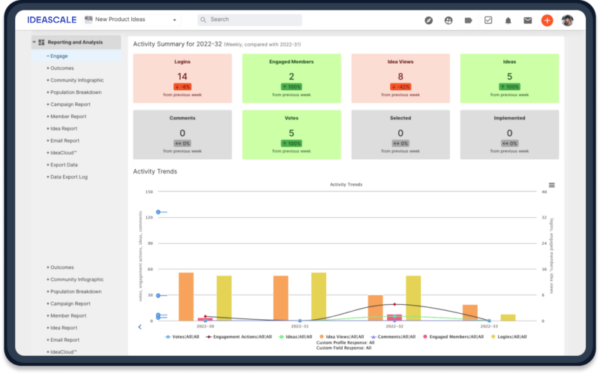600x374 pixels.
Task: Open Data Export Log in sidebar
Action: [x=69, y=177]
